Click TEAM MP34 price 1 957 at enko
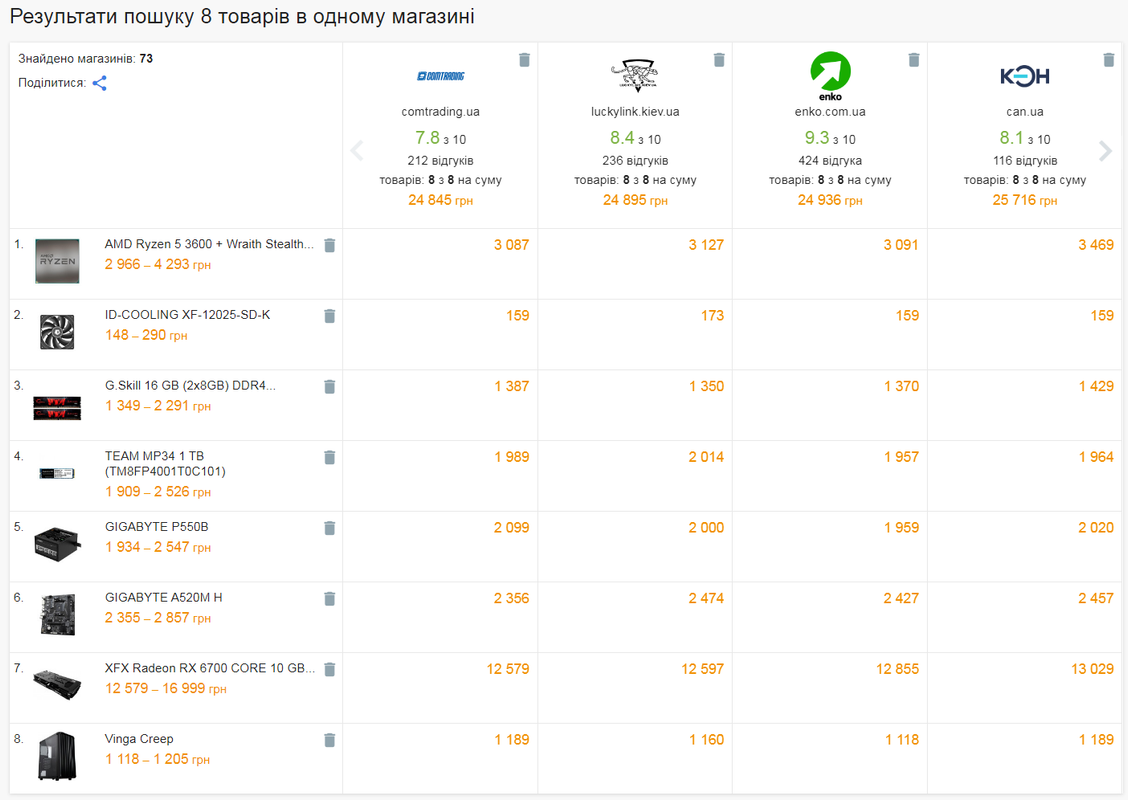1128x800 pixels. [901, 457]
